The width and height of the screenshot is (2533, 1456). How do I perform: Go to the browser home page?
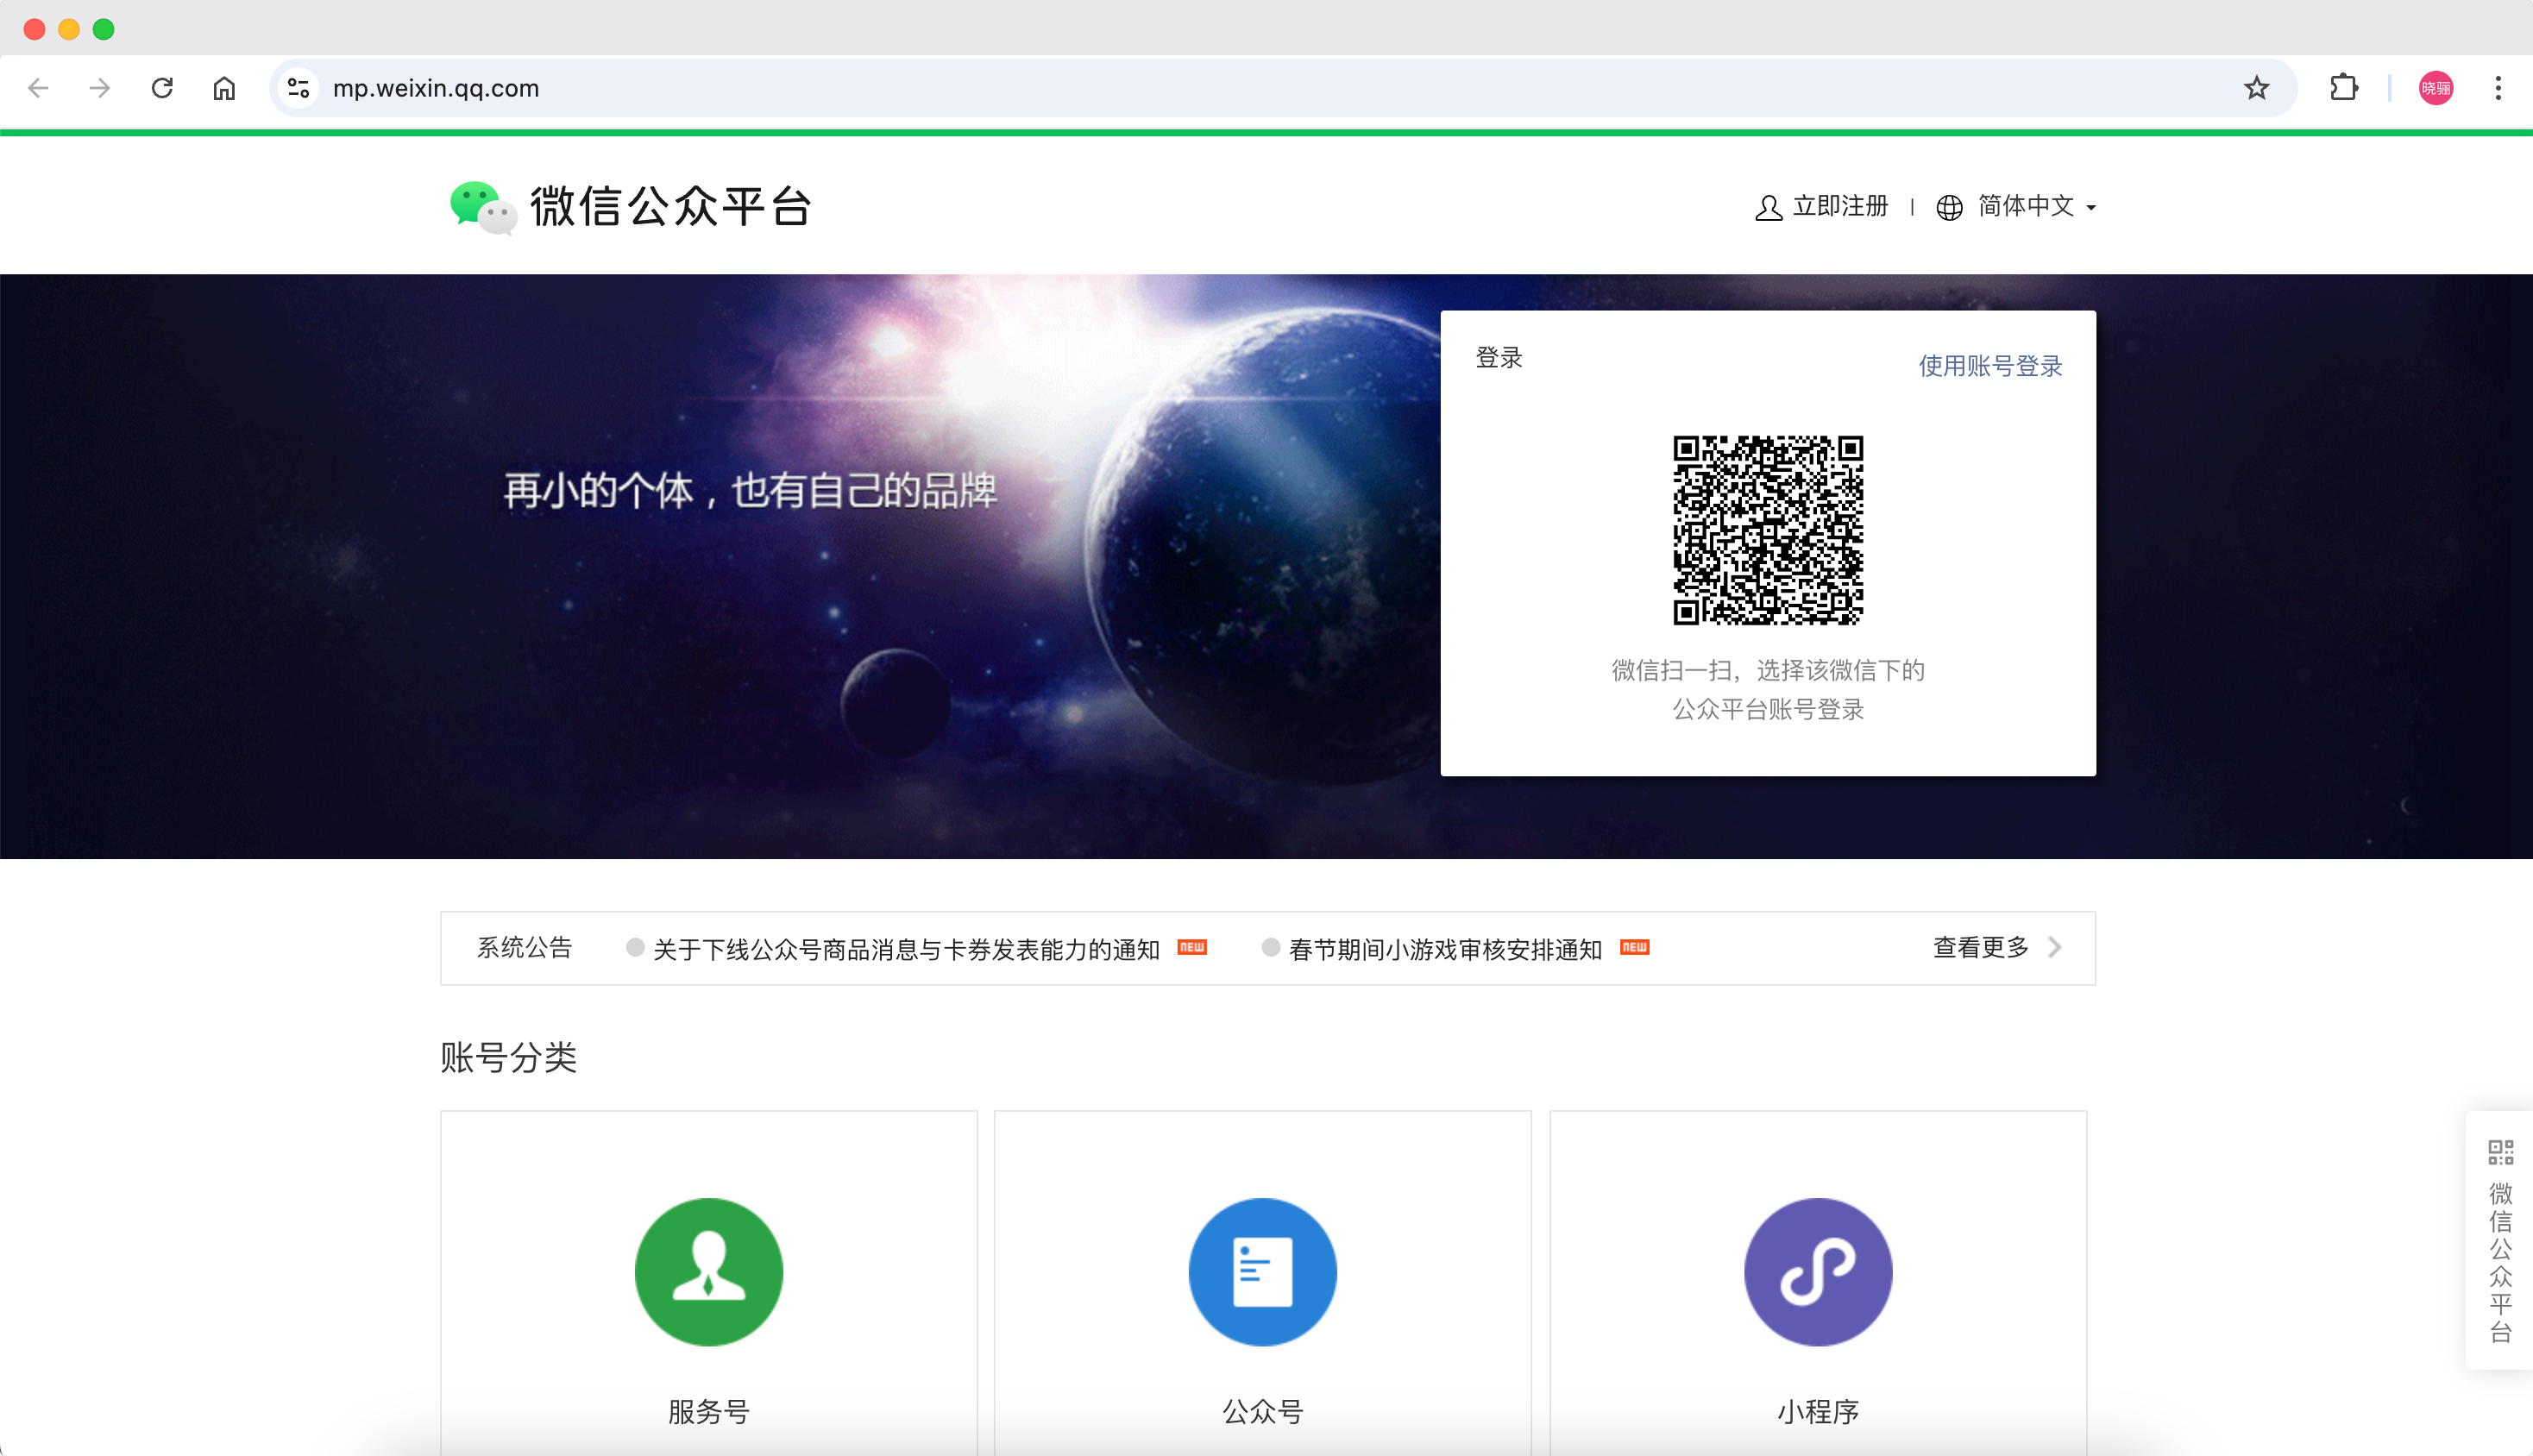[x=224, y=88]
